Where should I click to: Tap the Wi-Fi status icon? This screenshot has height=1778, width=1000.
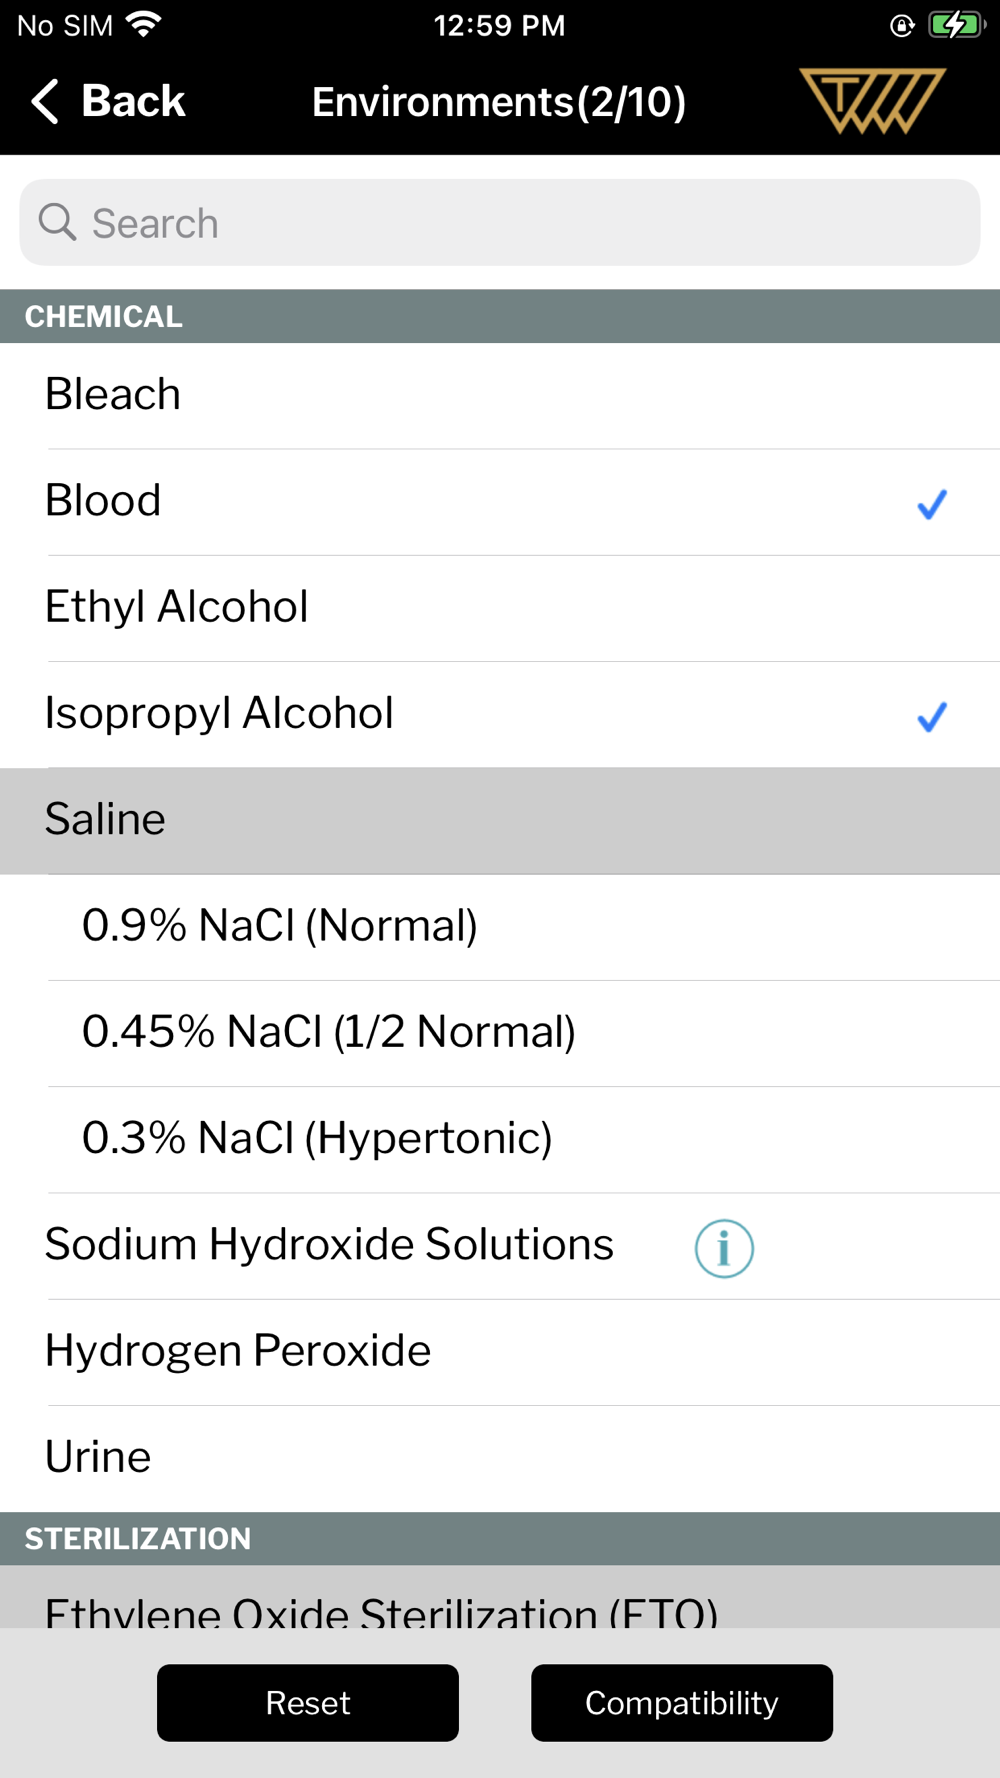coord(145,25)
